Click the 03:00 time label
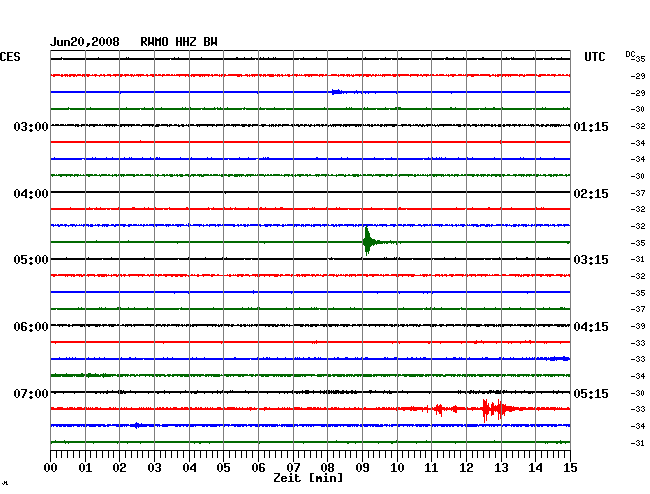650x494 pixels. tap(31, 126)
